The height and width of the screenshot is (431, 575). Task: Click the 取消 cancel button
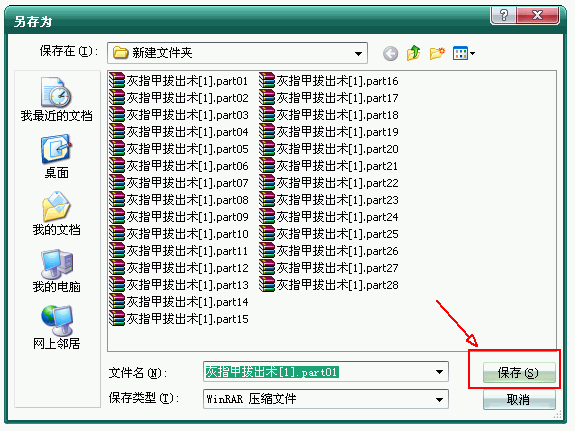tap(519, 399)
